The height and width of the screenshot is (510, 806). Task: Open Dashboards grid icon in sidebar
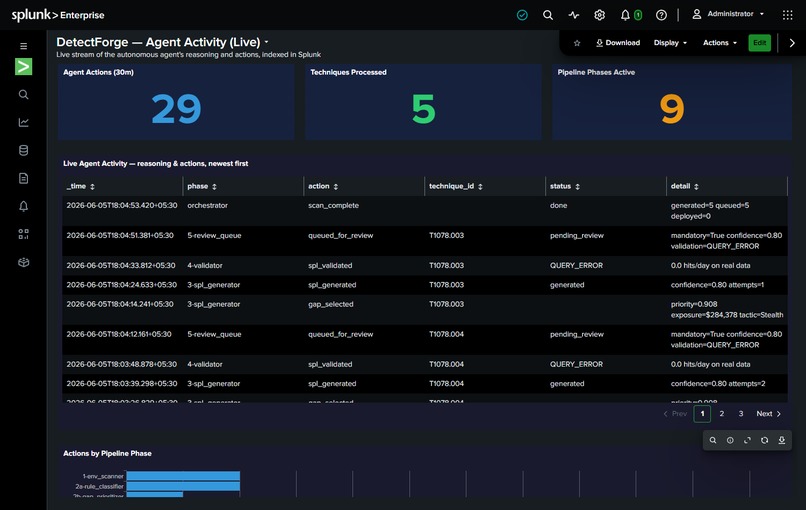tap(24, 234)
